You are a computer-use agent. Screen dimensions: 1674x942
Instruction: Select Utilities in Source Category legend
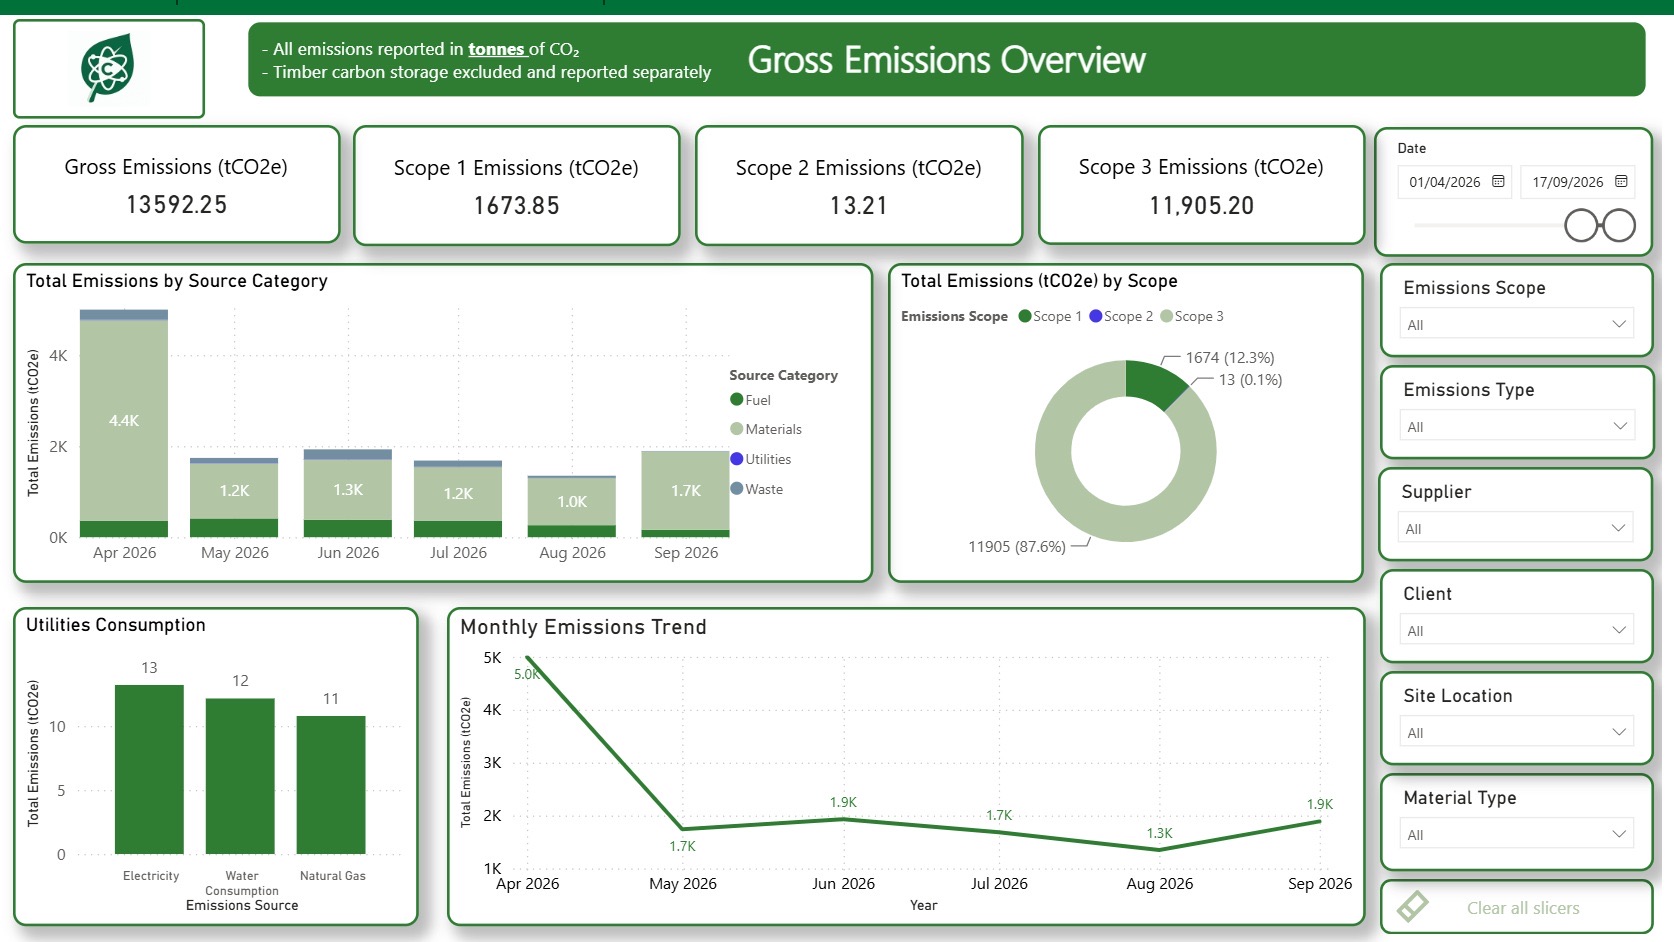761,459
